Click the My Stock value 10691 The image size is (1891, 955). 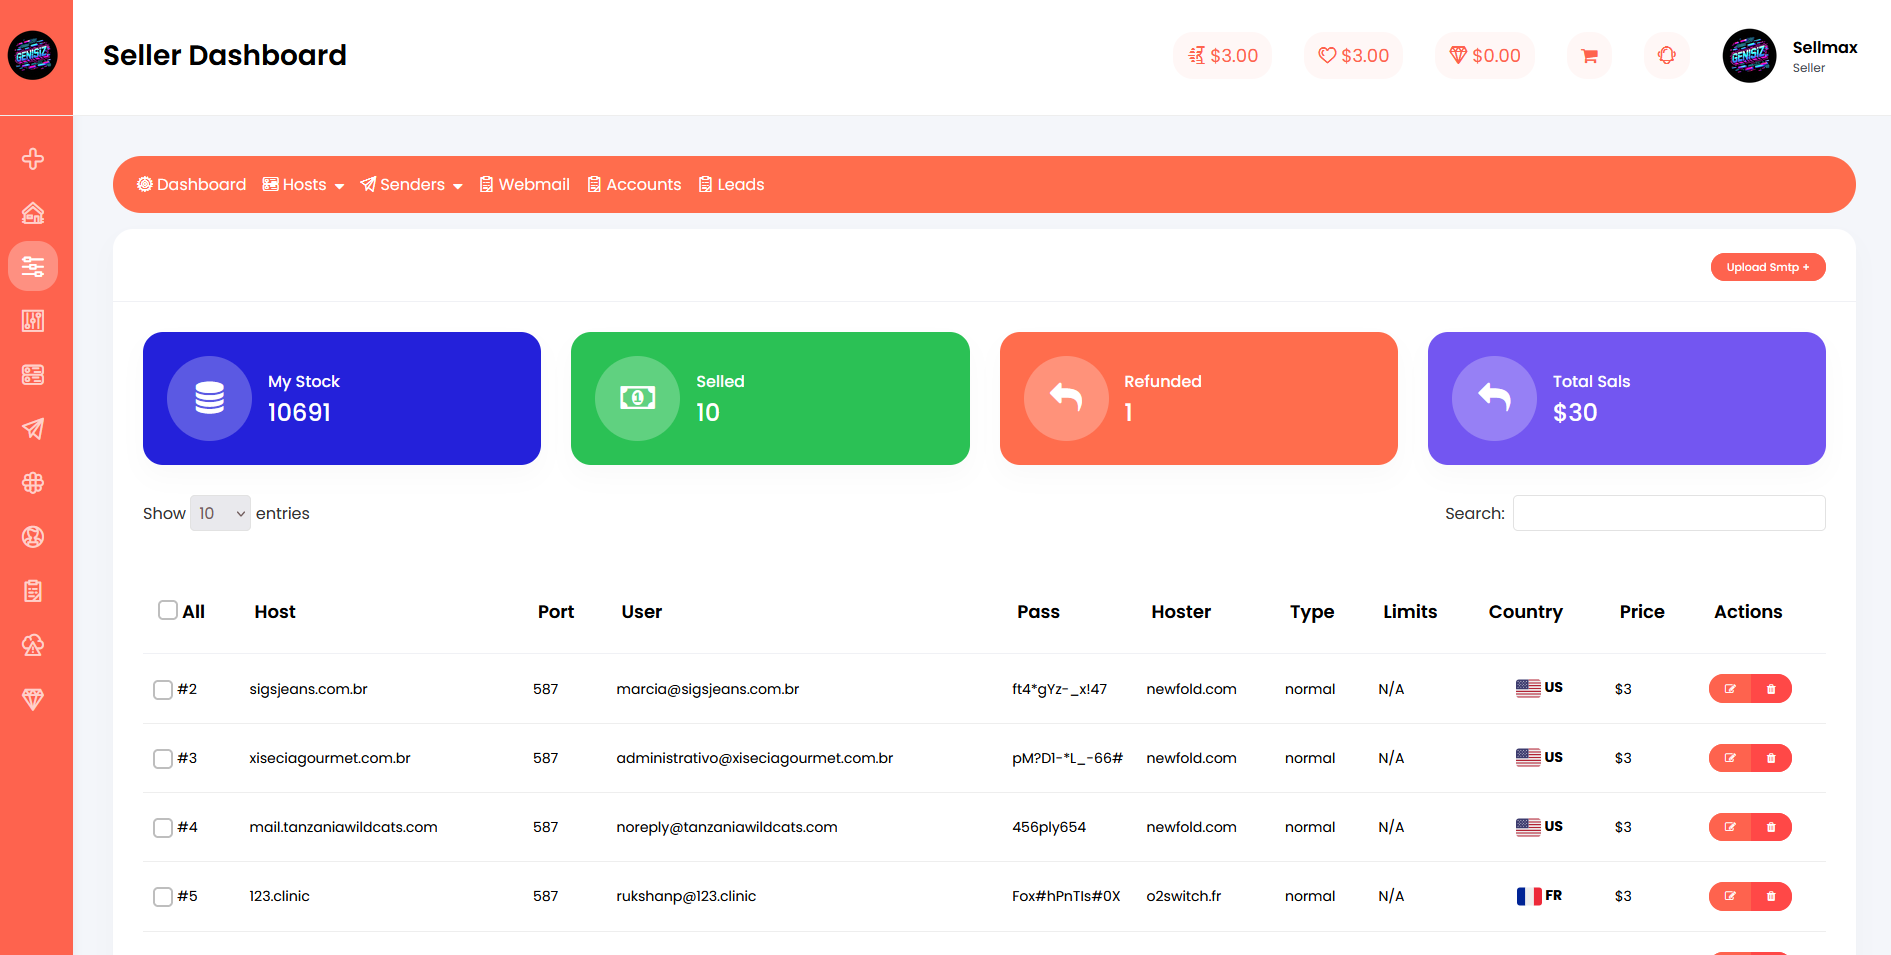coord(299,412)
